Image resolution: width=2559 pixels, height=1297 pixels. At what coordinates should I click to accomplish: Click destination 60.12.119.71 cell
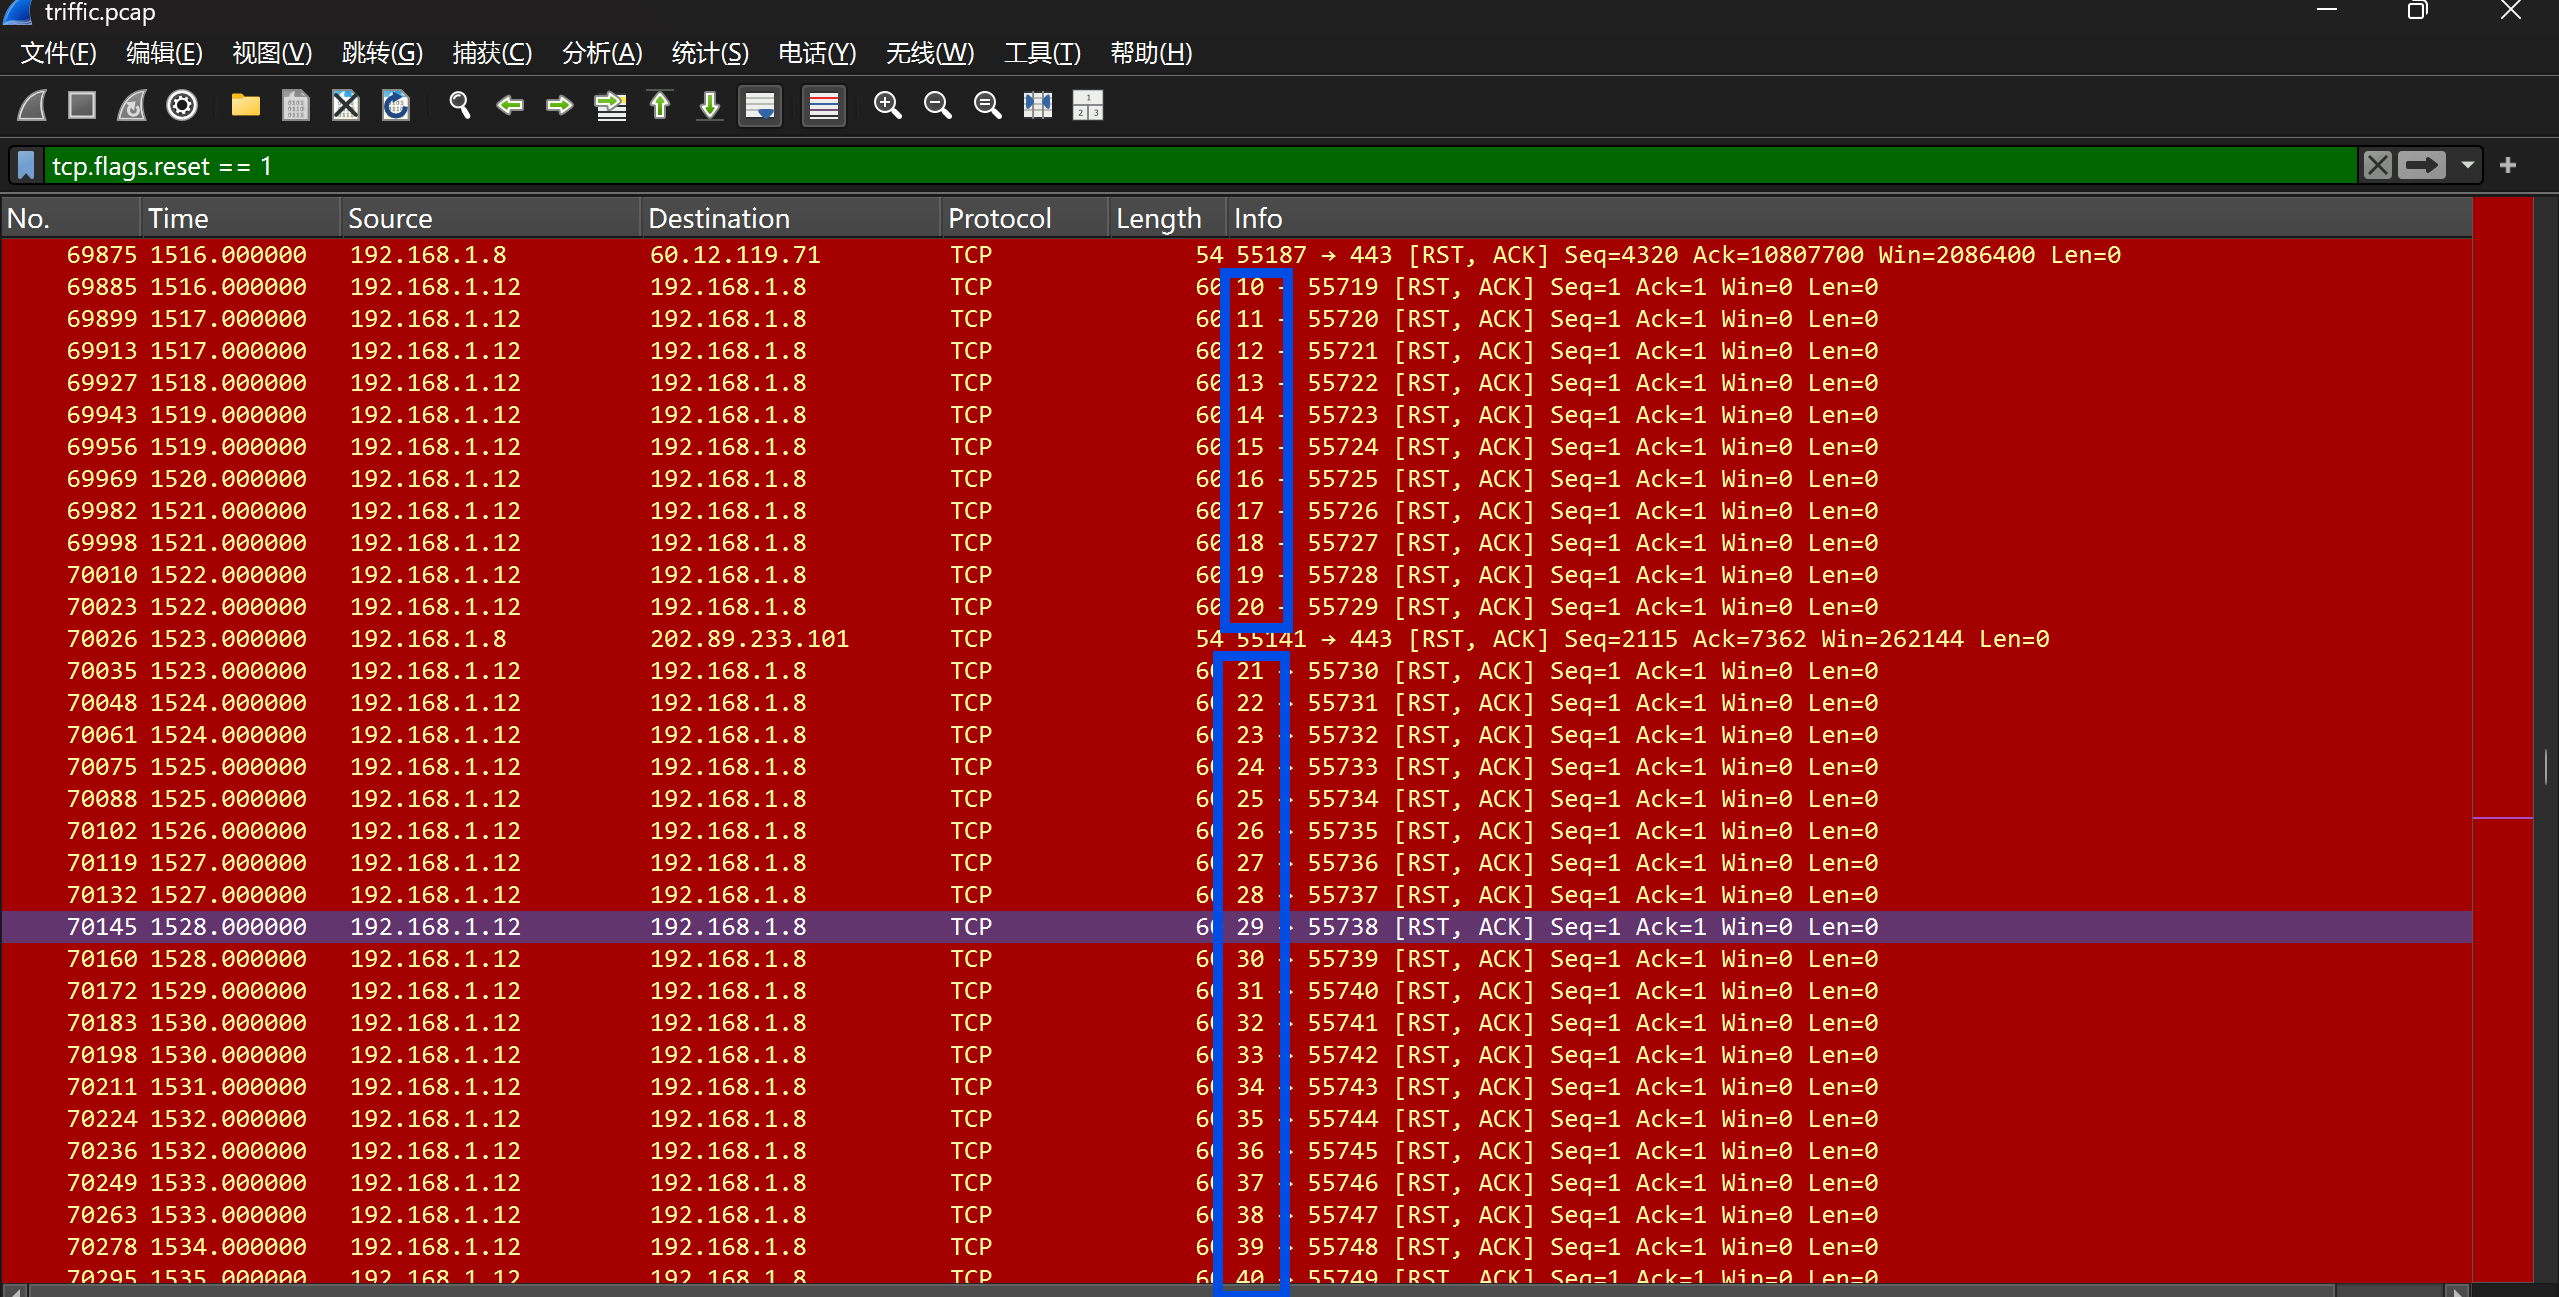pyautogui.click(x=735, y=255)
